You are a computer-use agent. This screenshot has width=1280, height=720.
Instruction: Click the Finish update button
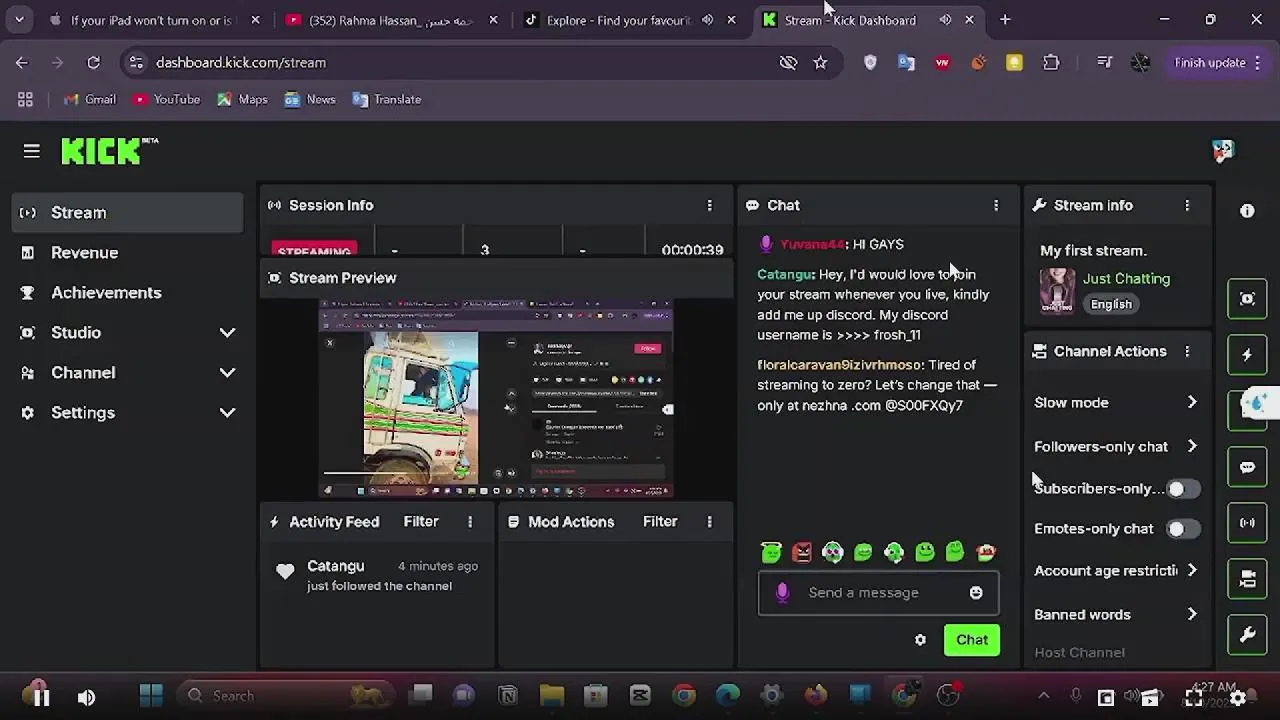[x=1217, y=62]
